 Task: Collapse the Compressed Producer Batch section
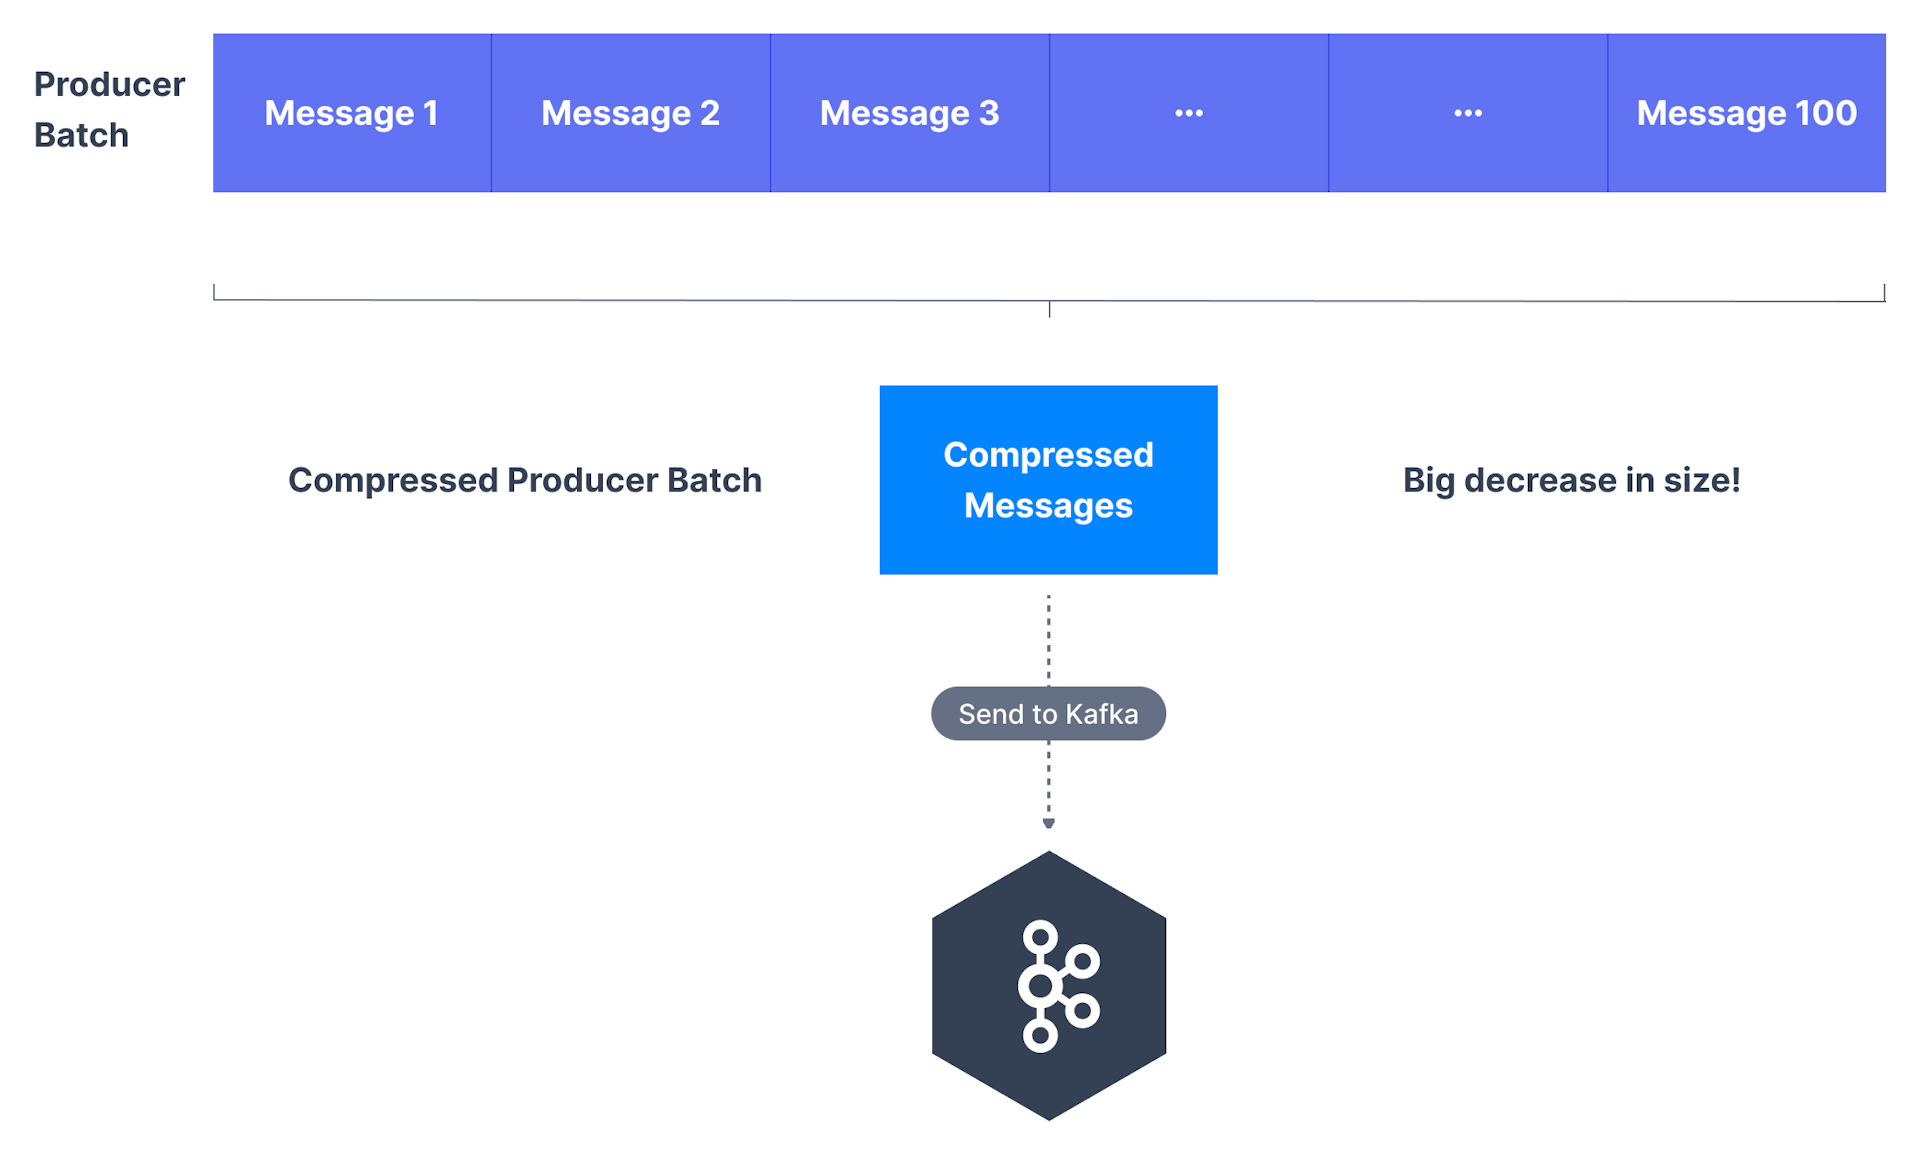(x=524, y=480)
